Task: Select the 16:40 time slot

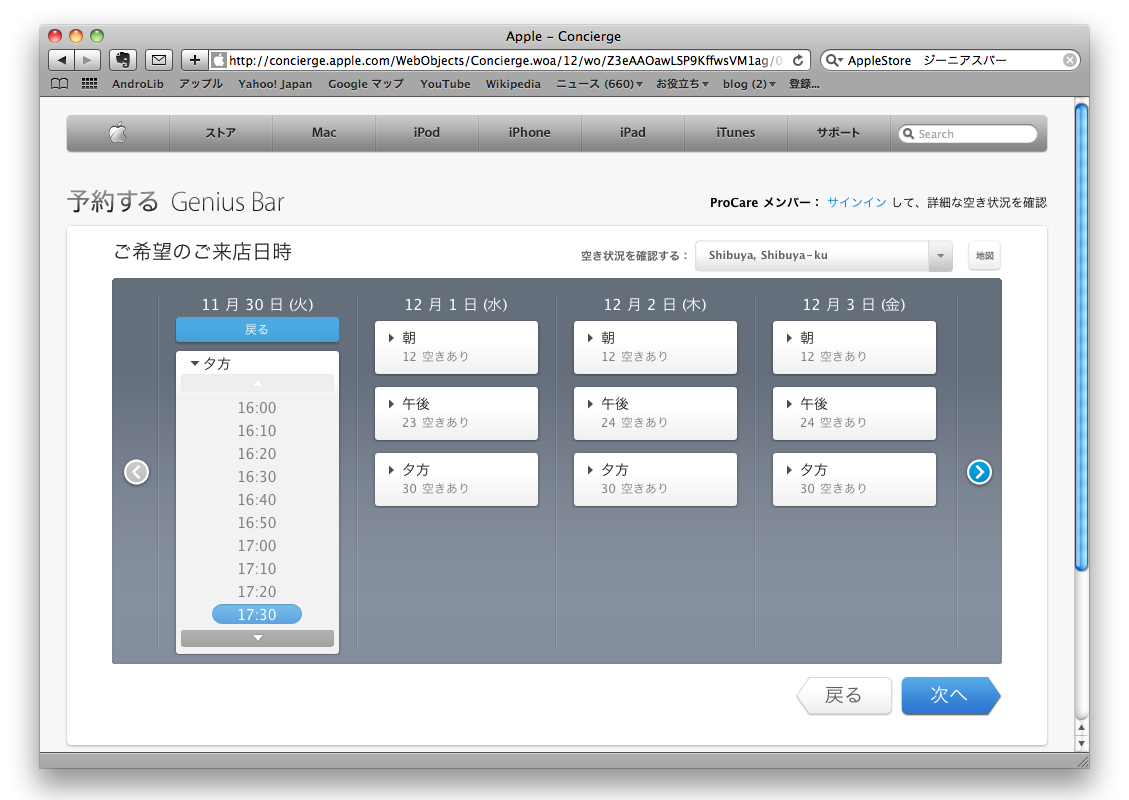Action: click(257, 500)
